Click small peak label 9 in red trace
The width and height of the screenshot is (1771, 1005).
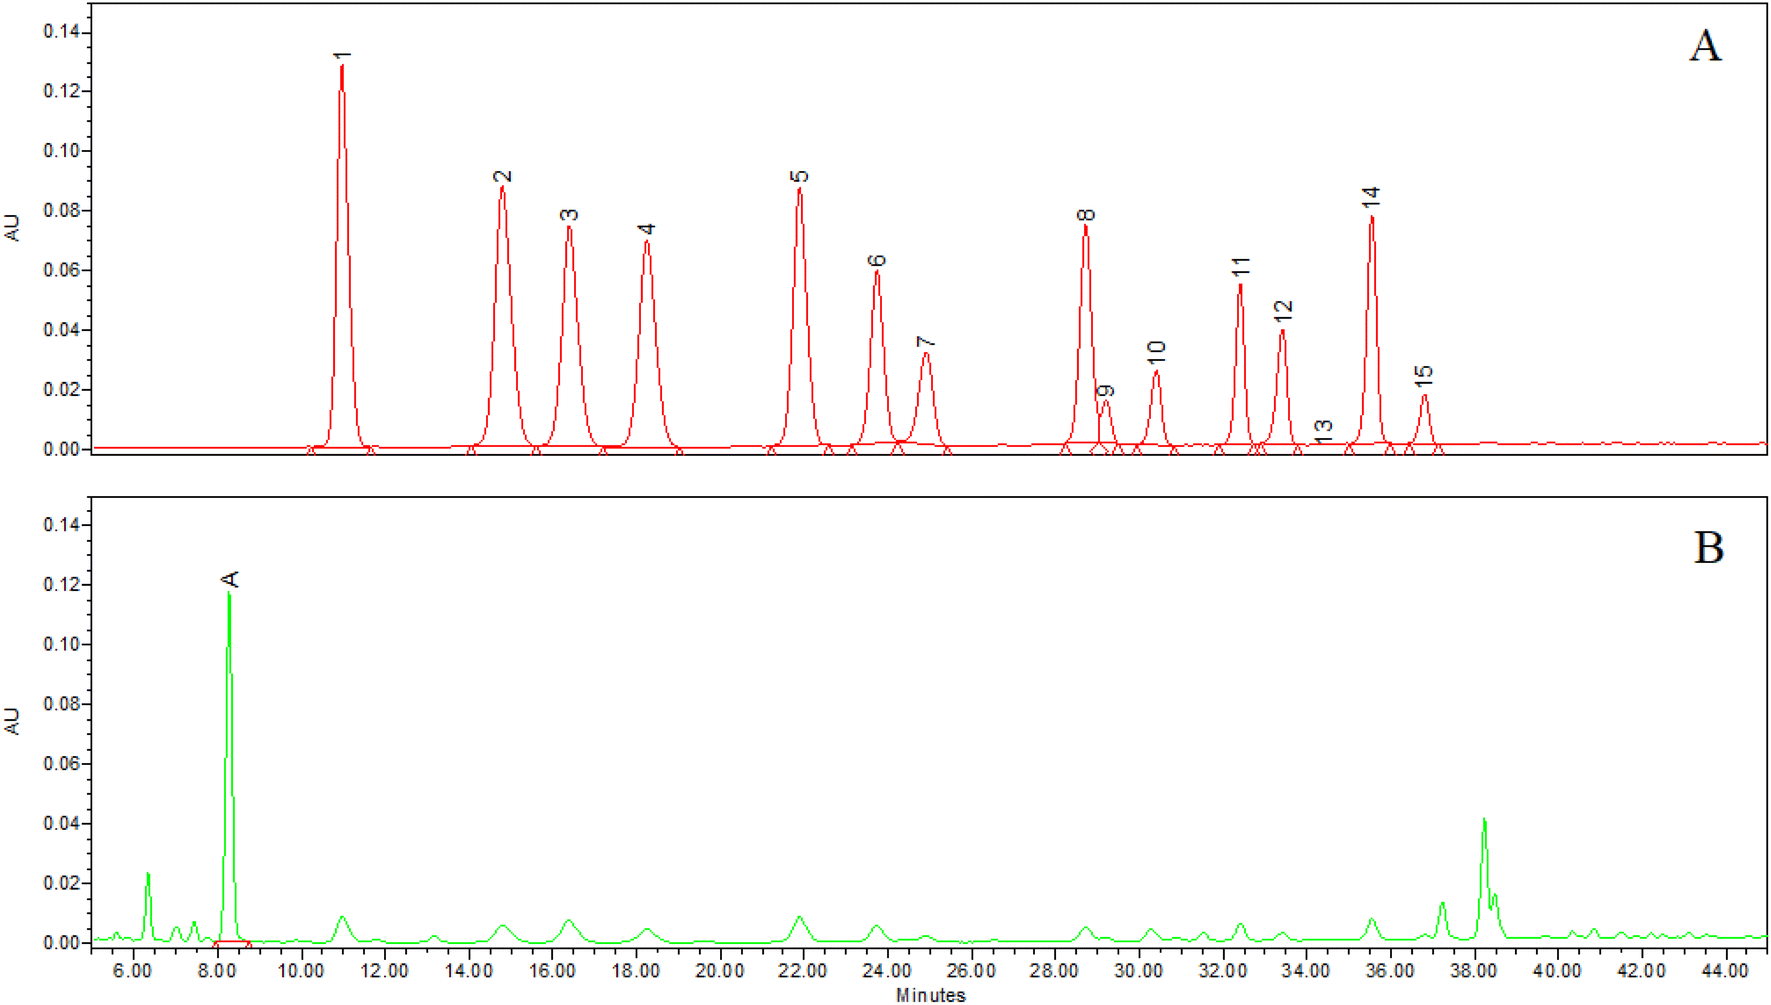click(x=1105, y=391)
